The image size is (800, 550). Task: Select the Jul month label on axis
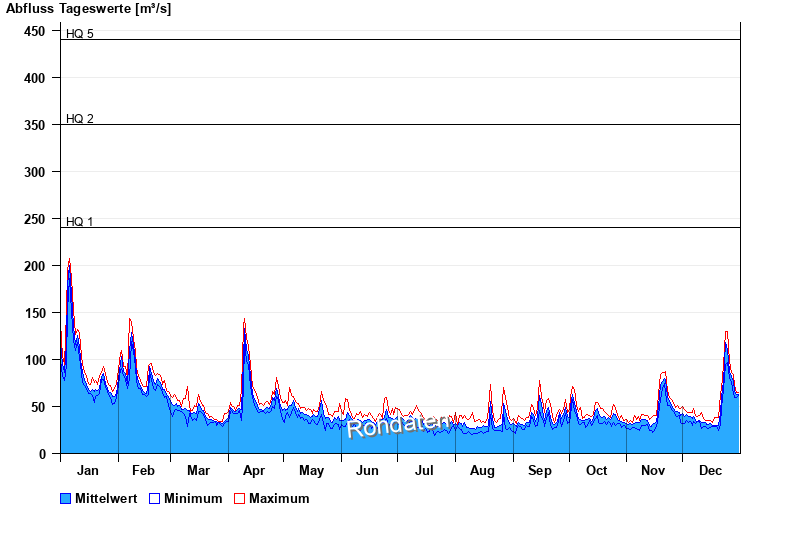point(425,471)
